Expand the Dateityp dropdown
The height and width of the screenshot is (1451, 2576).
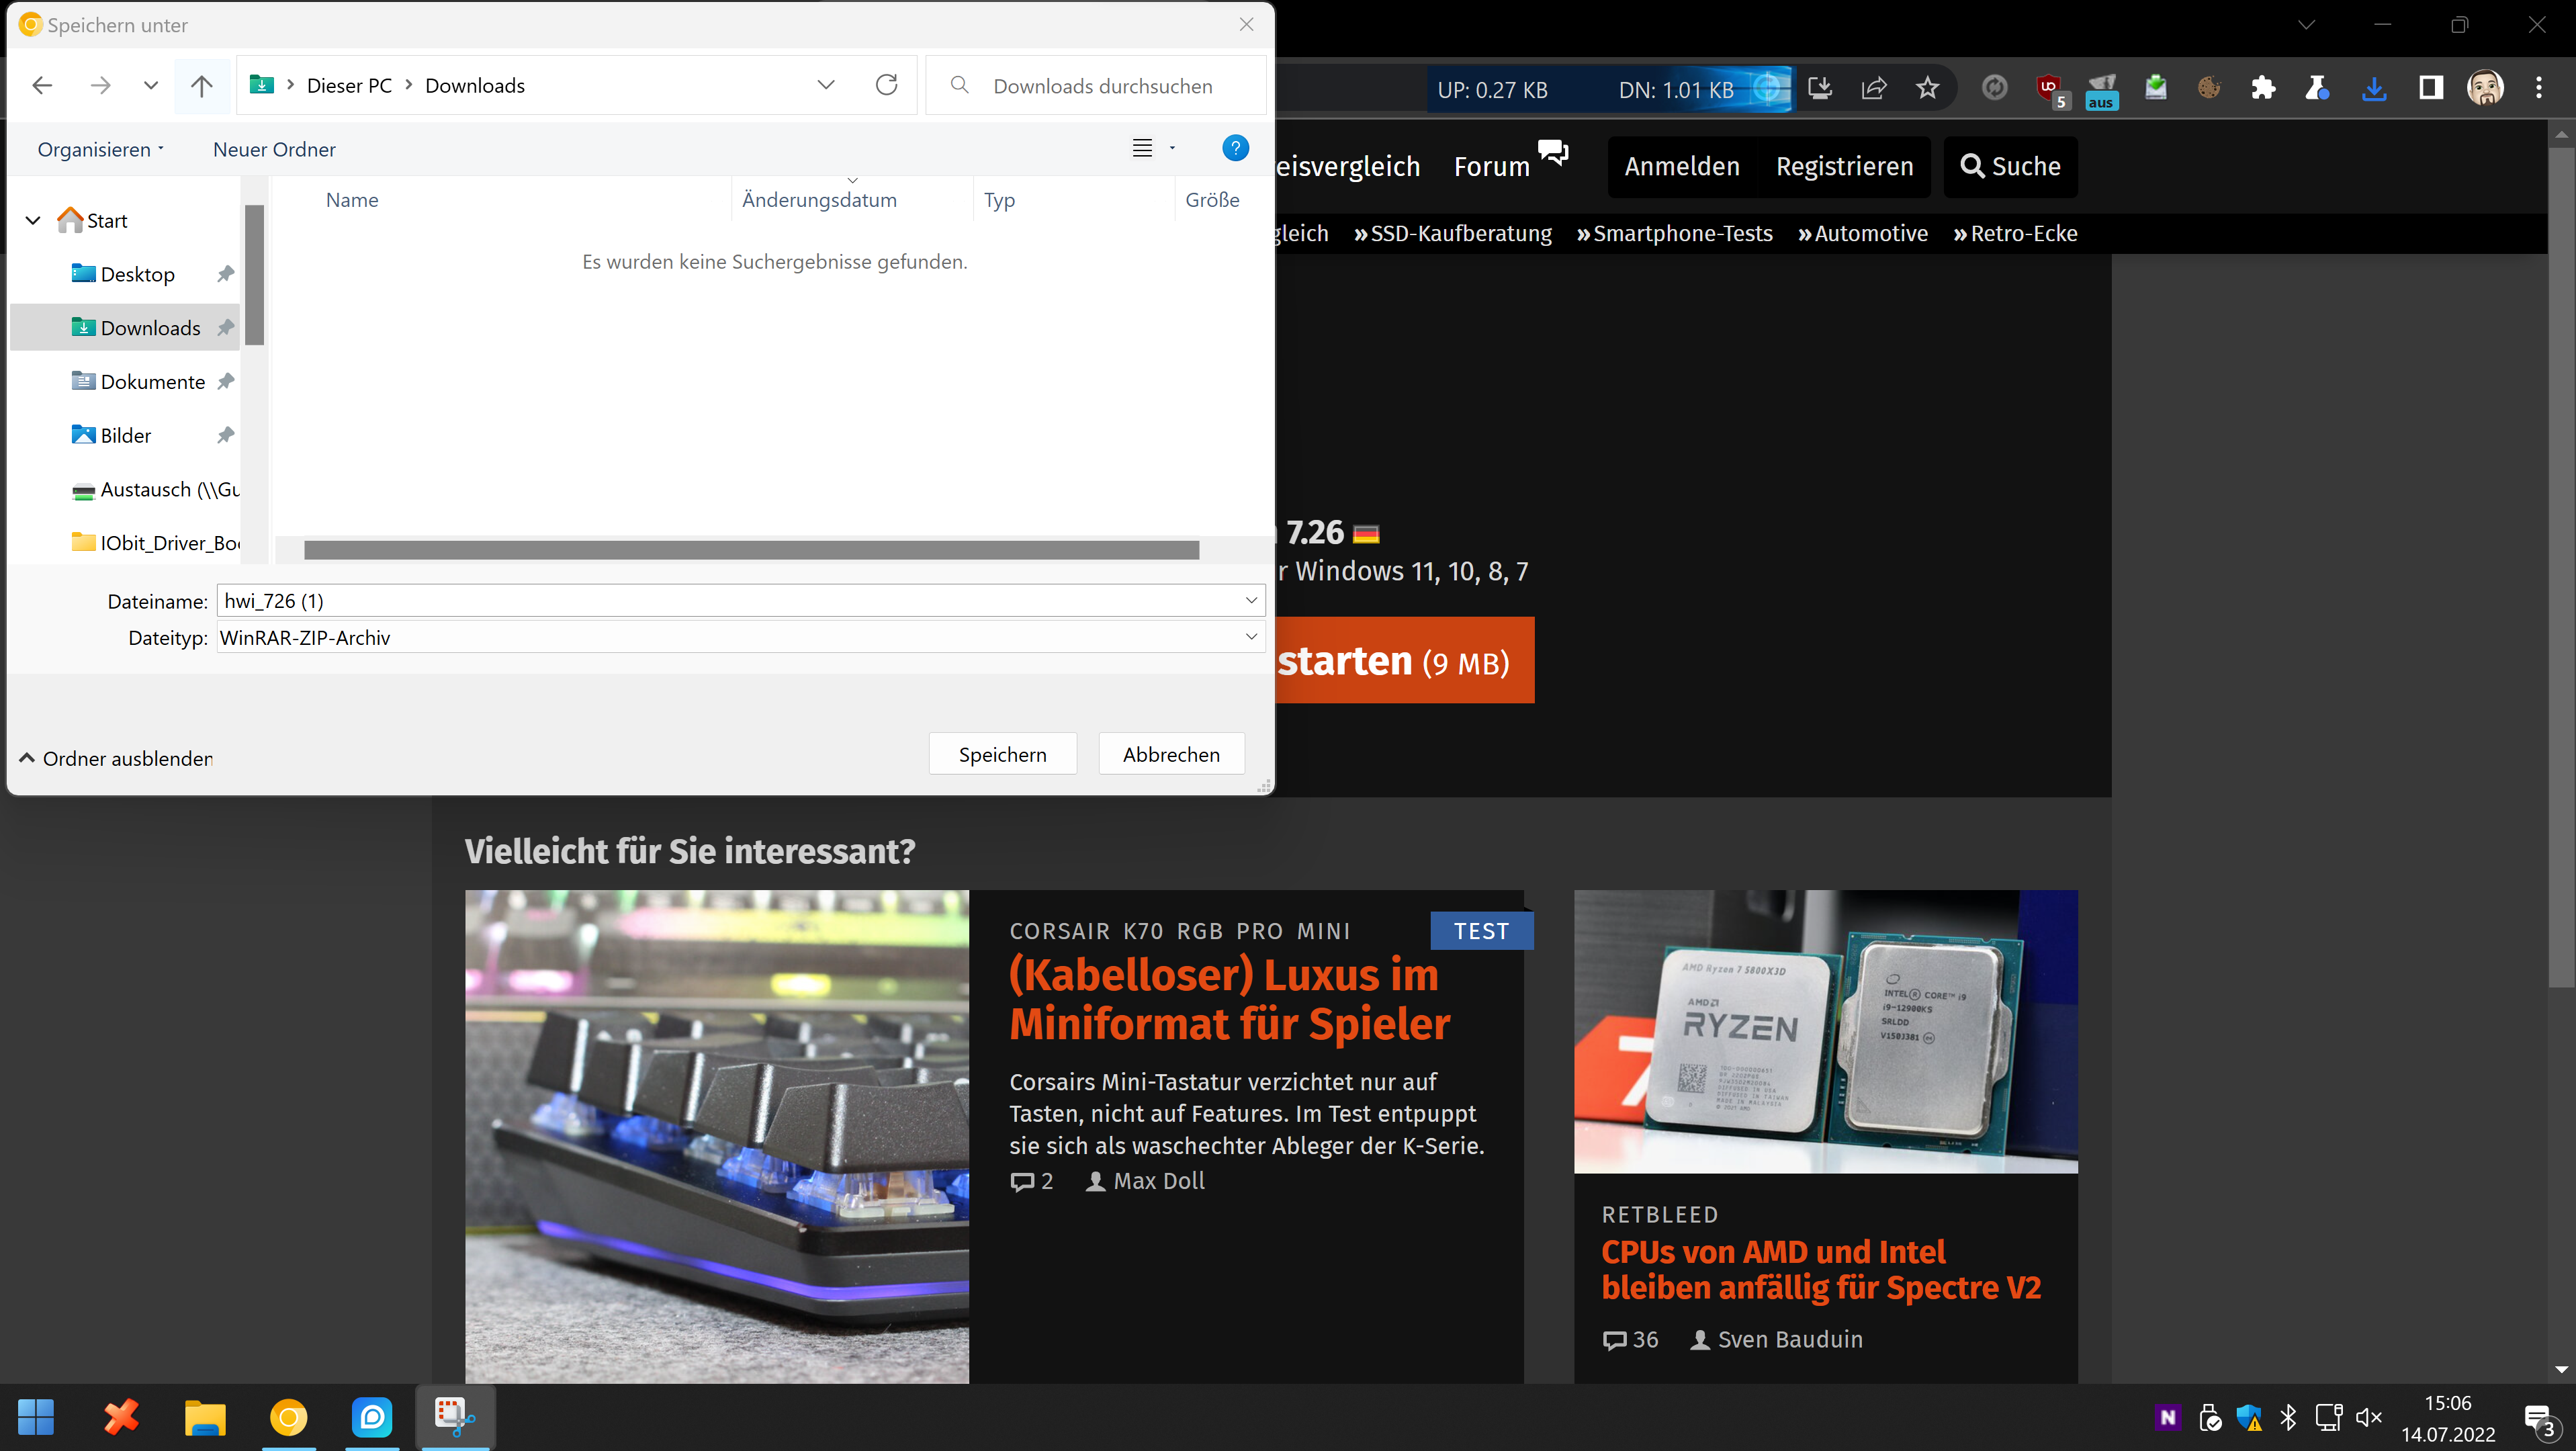coord(1250,637)
